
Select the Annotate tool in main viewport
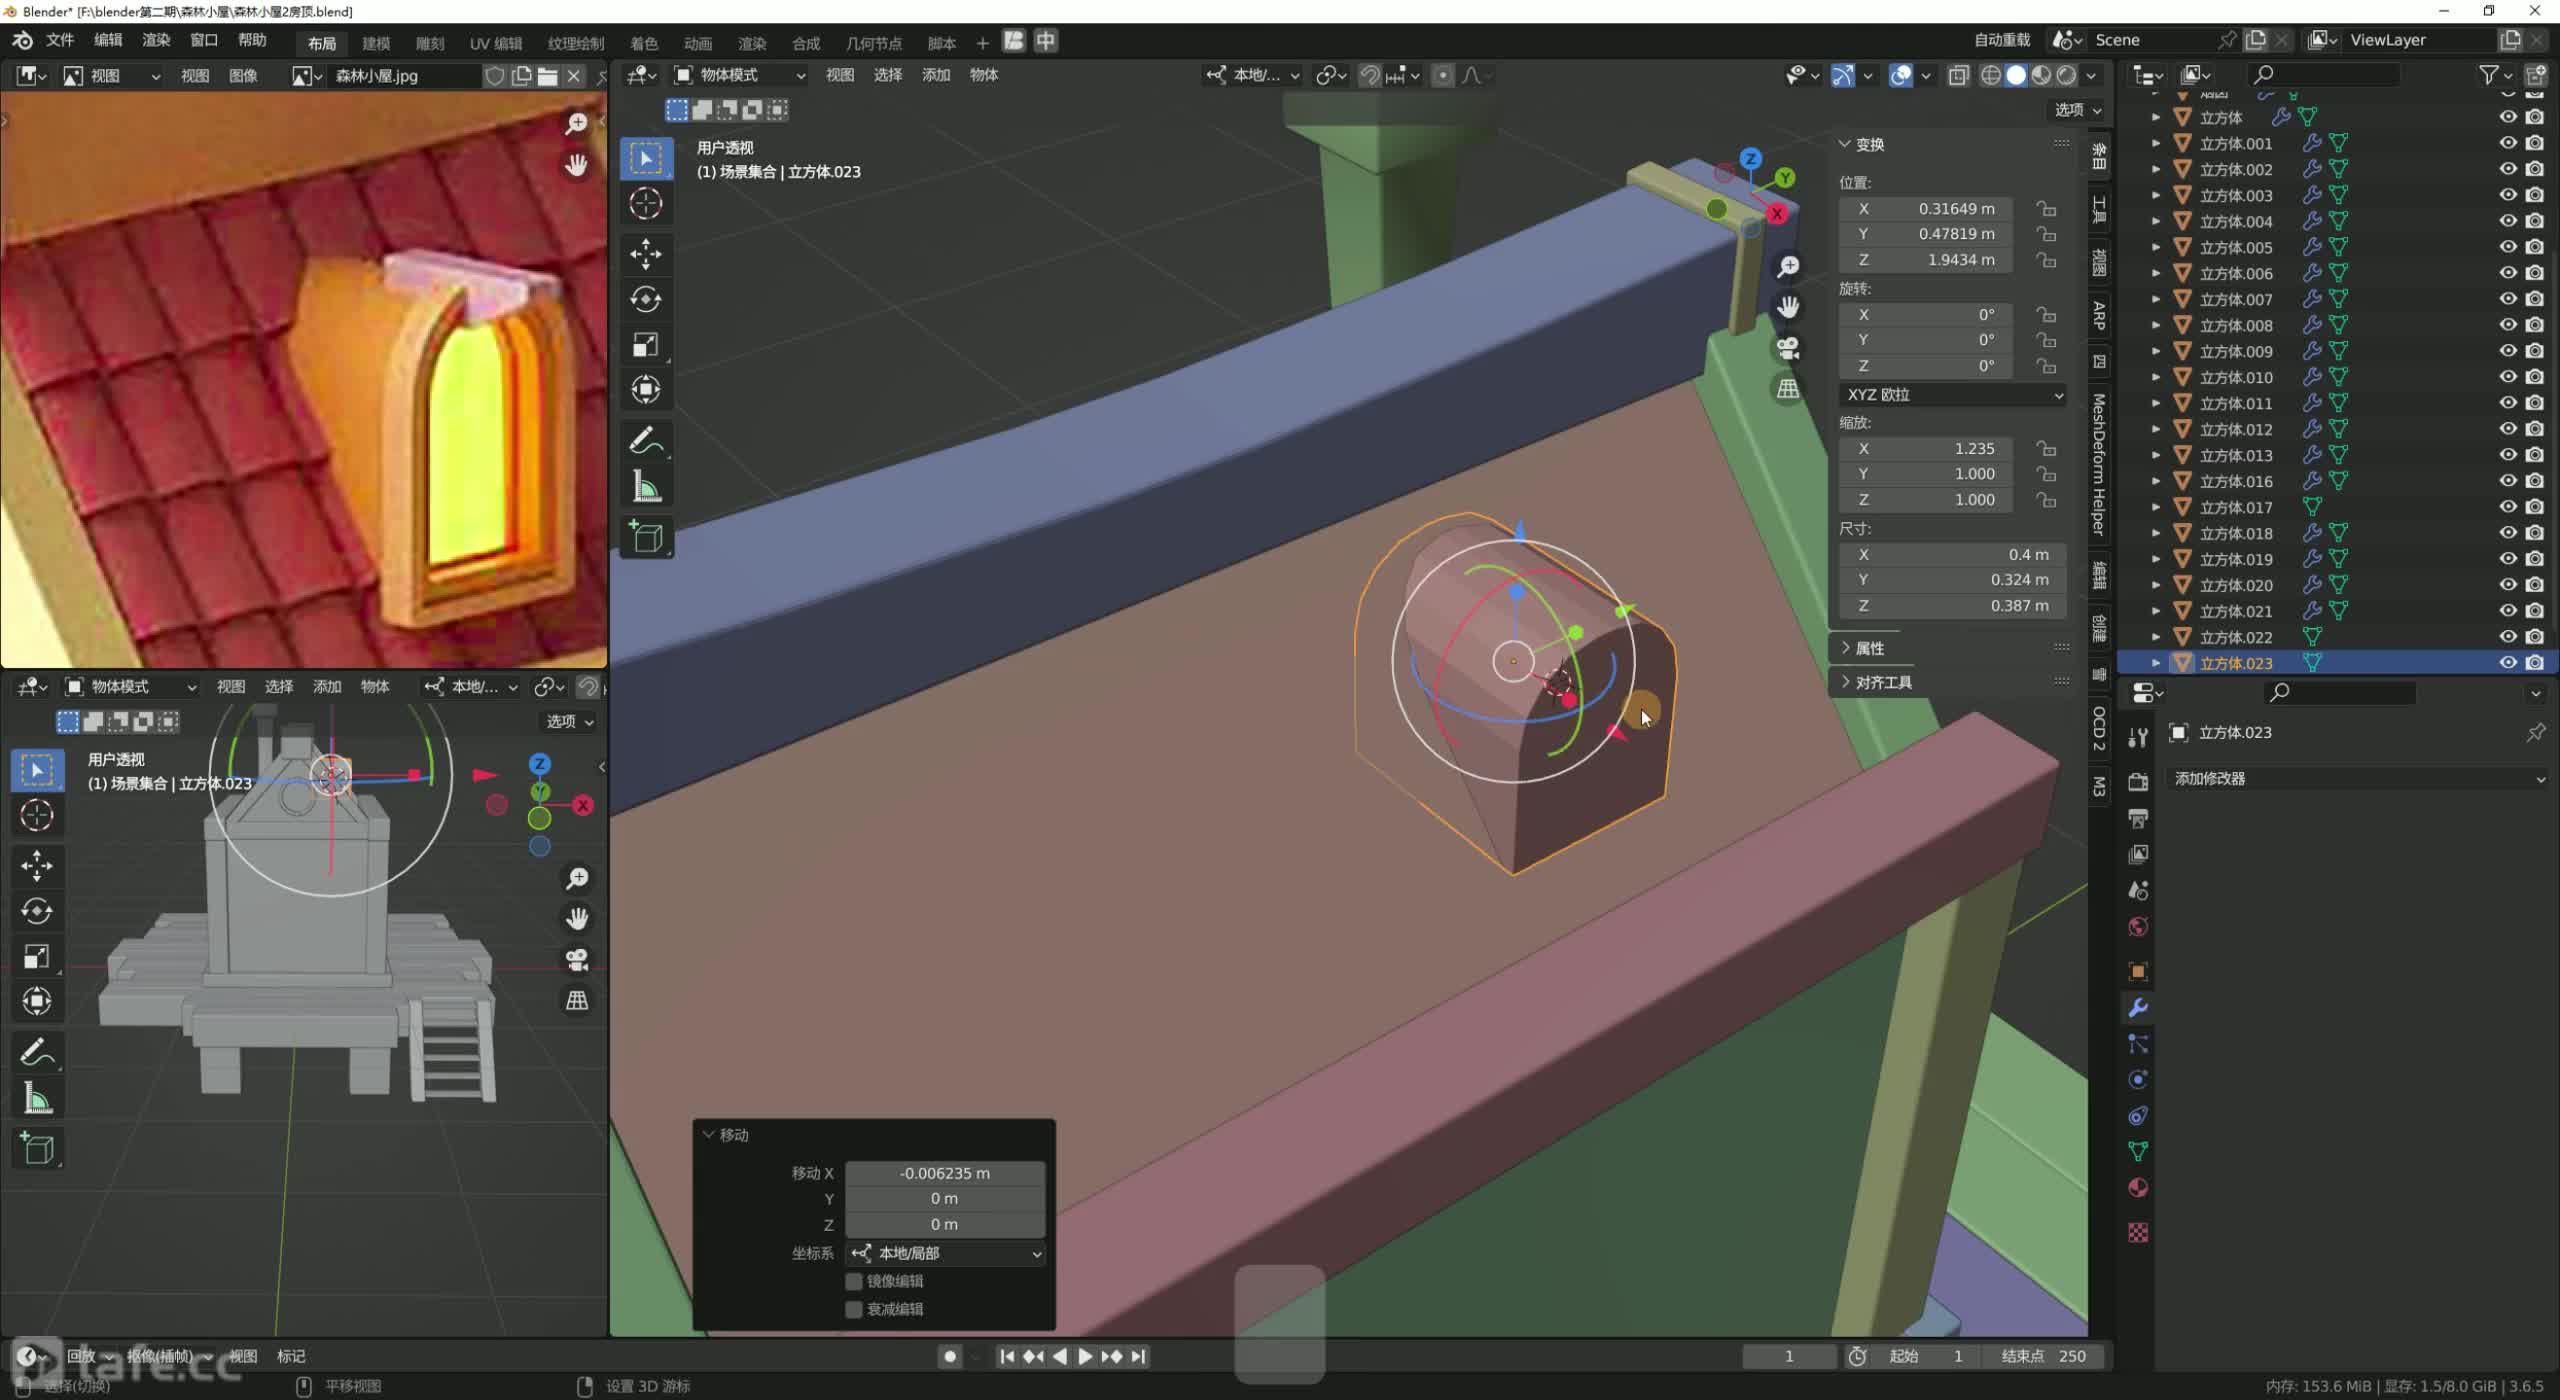click(646, 441)
